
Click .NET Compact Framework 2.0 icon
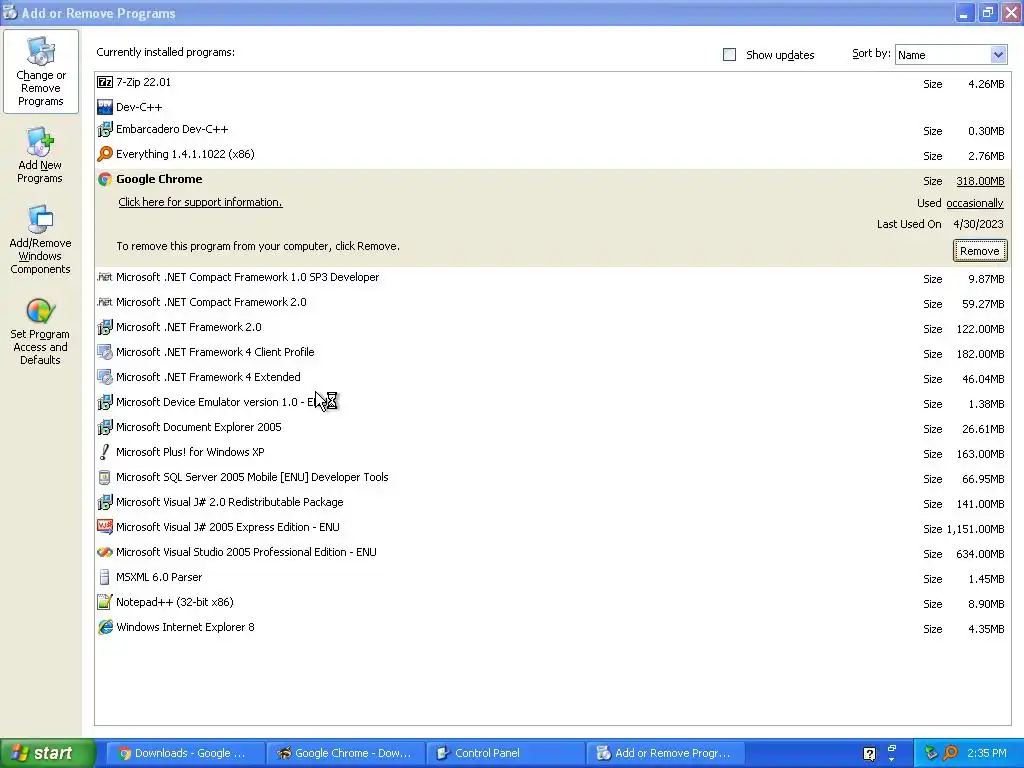104,302
